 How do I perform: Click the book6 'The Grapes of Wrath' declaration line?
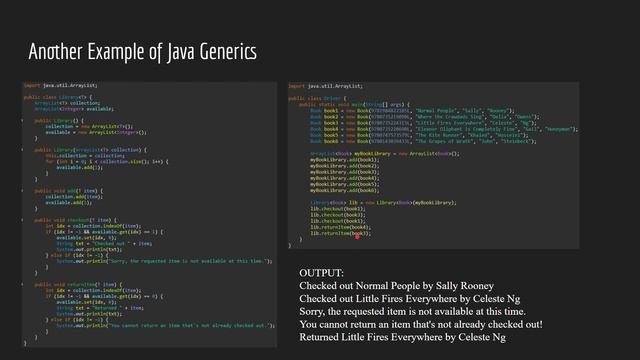(423, 141)
